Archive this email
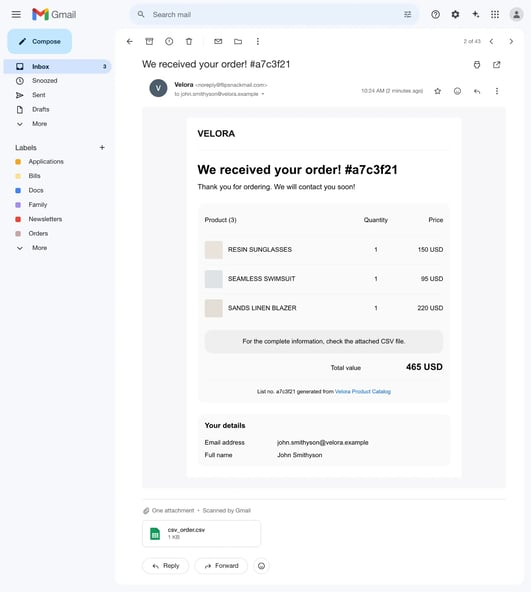The width and height of the screenshot is (531, 592). (150, 42)
